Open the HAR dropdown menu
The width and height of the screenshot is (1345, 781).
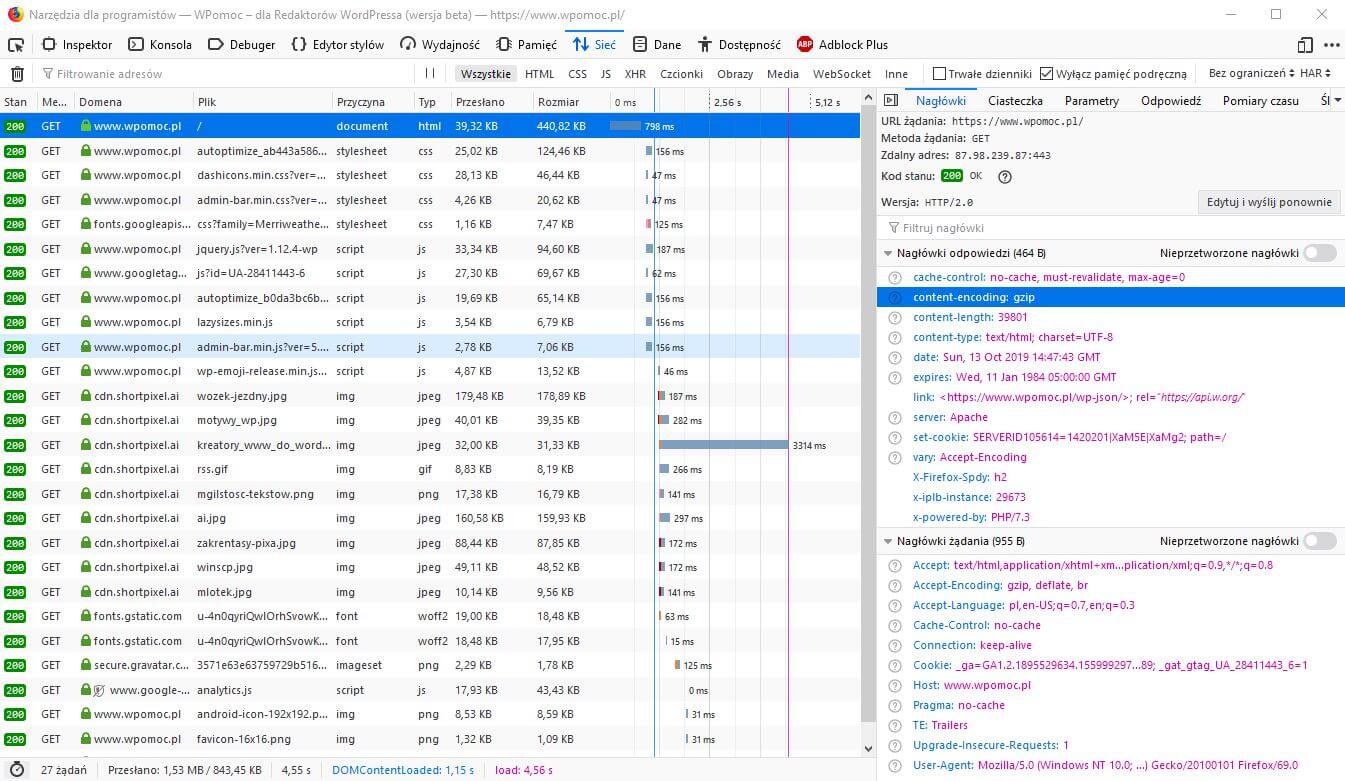pyautogui.click(x=1316, y=74)
